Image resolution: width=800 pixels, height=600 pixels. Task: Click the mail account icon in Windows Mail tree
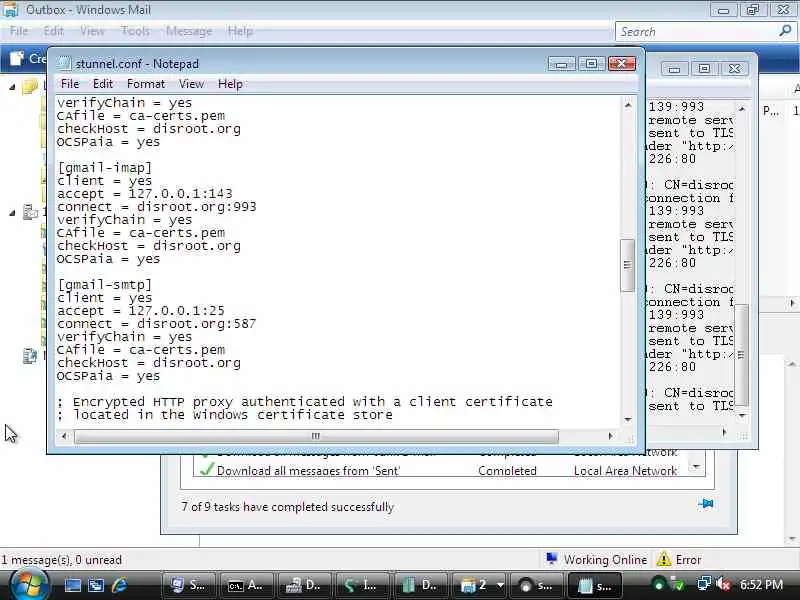click(x=30, y=212)
